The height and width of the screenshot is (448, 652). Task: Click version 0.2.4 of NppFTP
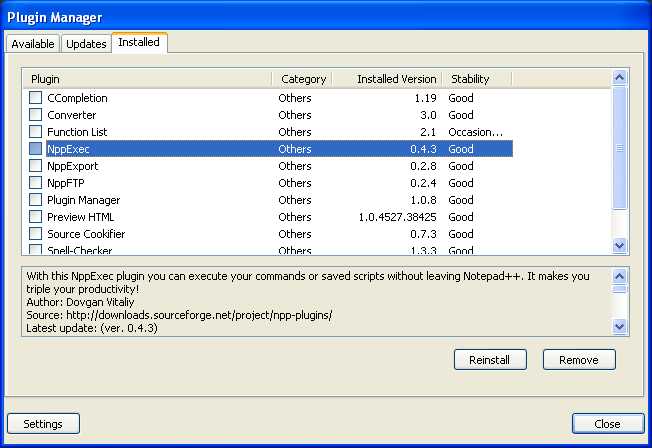tap(423, 183)
